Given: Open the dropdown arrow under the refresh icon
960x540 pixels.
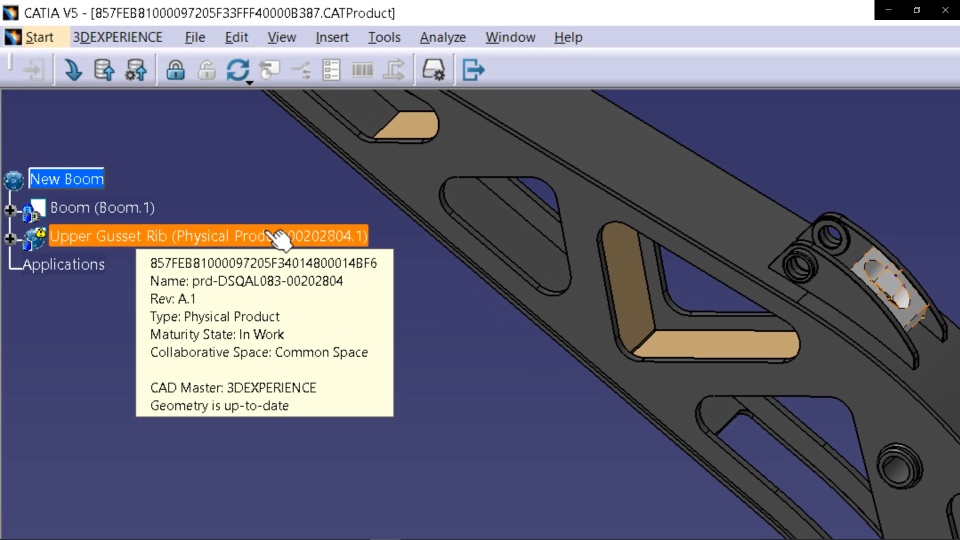Looking at the screenshot, I should coord(249,83).
